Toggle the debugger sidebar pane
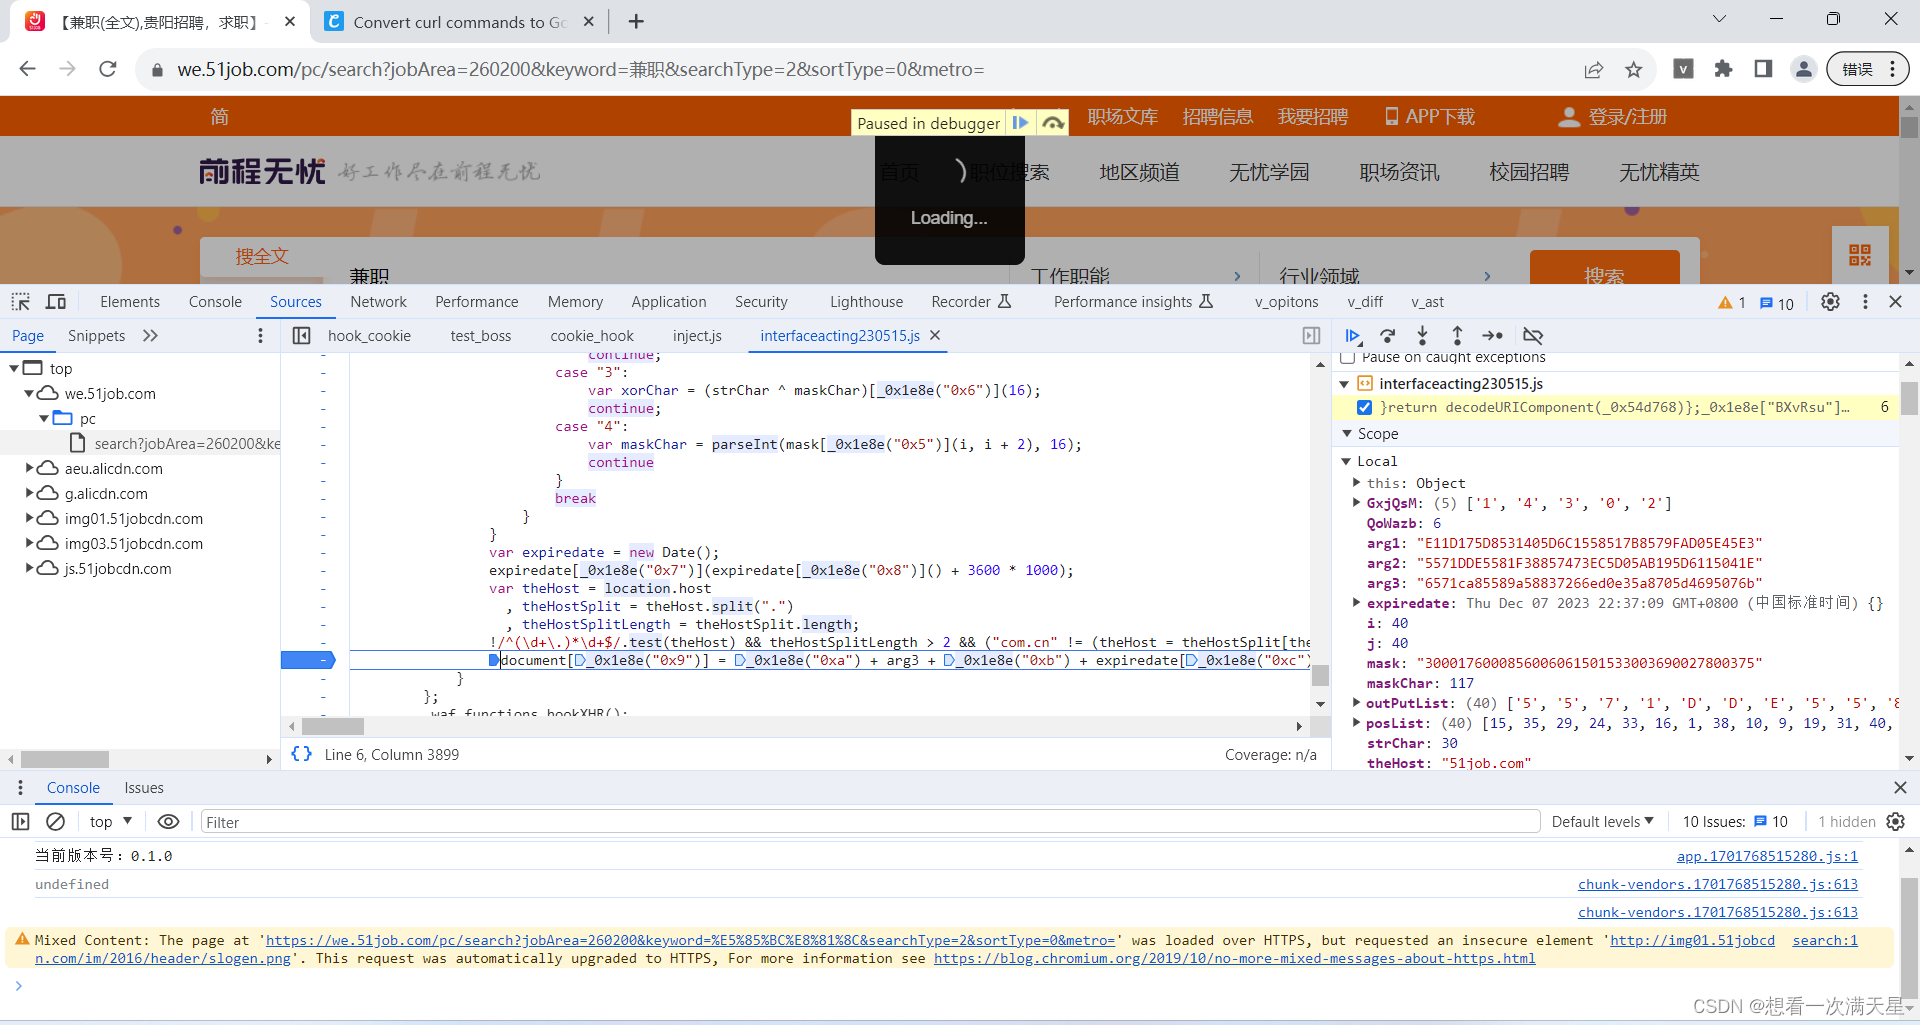 pyautogui.click(x=1312, y=336)
